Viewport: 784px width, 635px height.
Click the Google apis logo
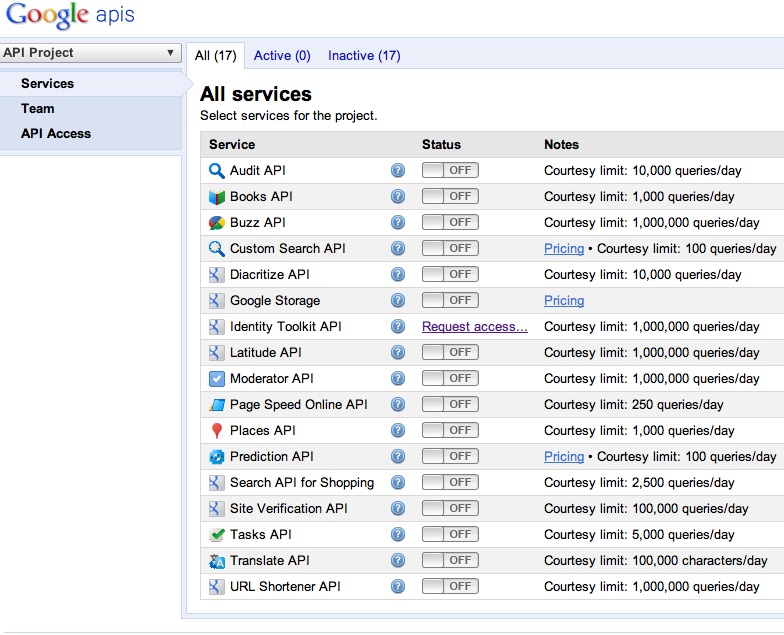[x=70, y=16]
